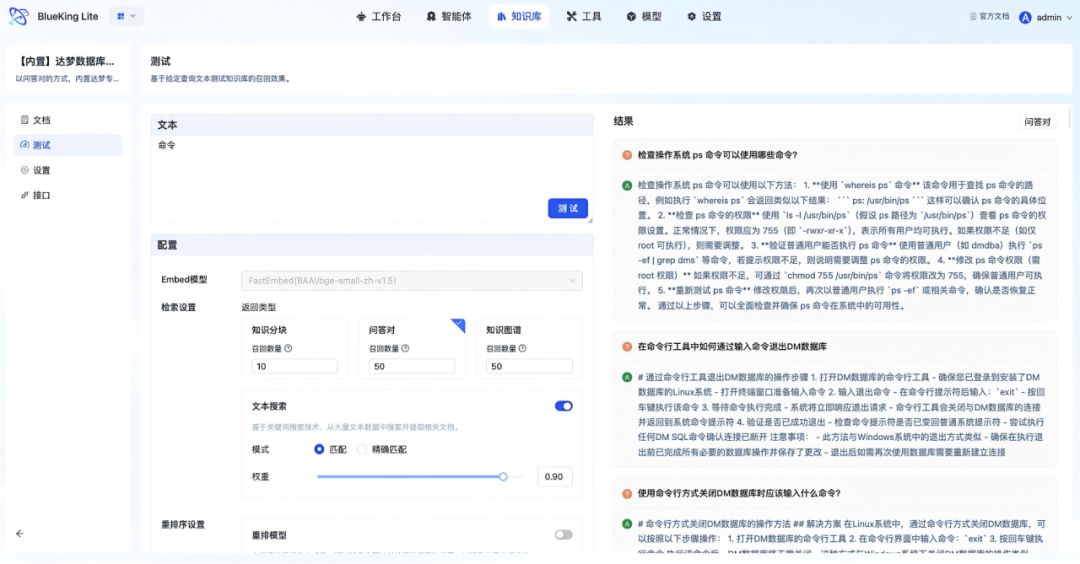Open the 模型 models menu

644,17
